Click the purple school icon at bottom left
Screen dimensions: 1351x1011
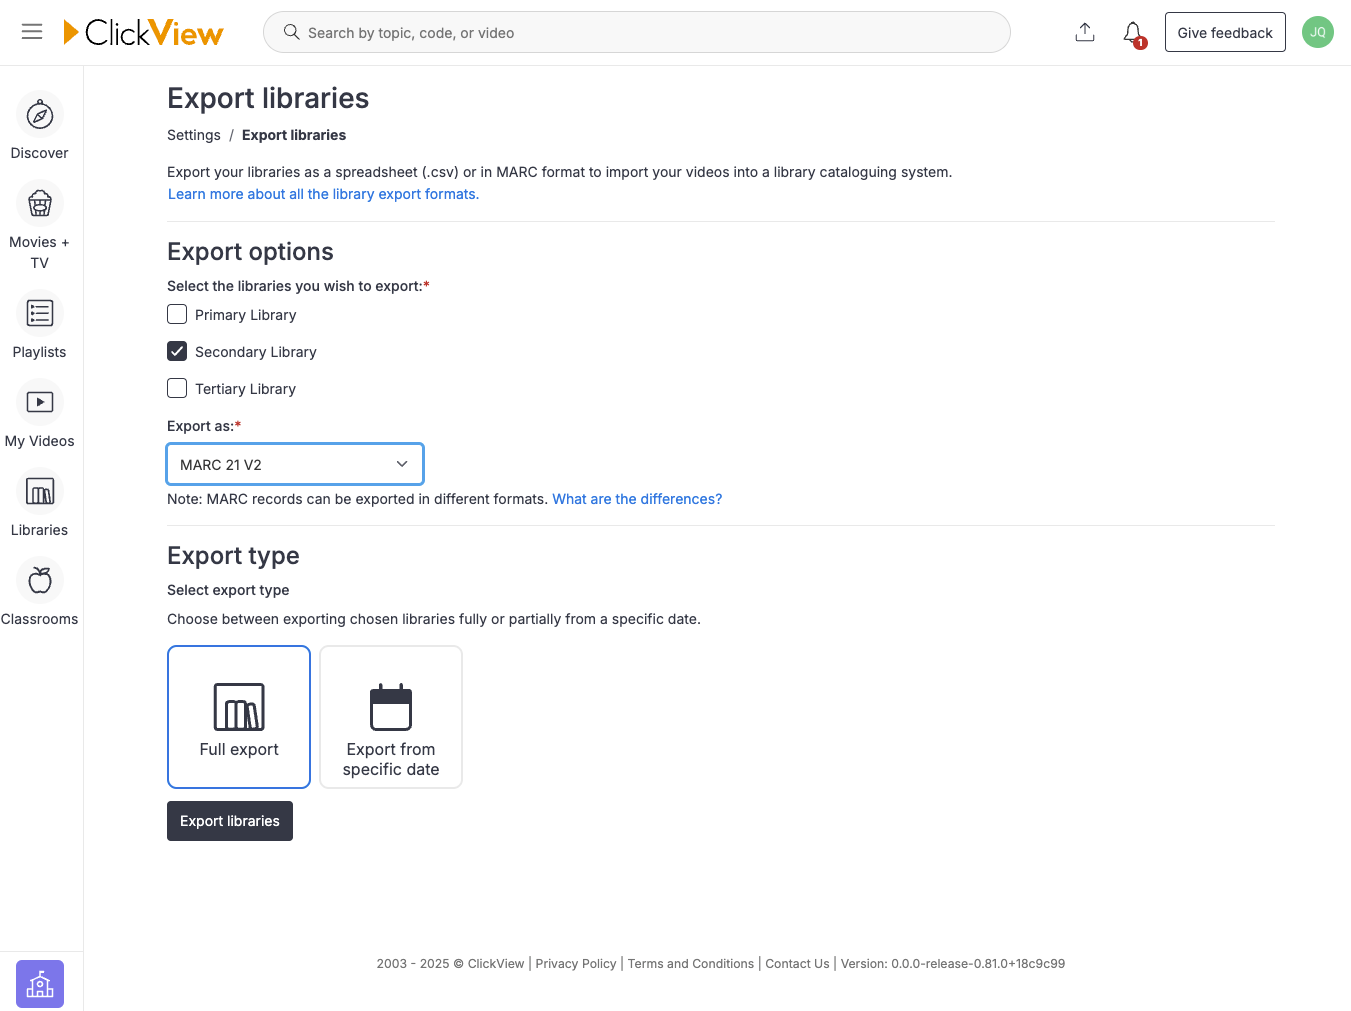tap(39, 984)
